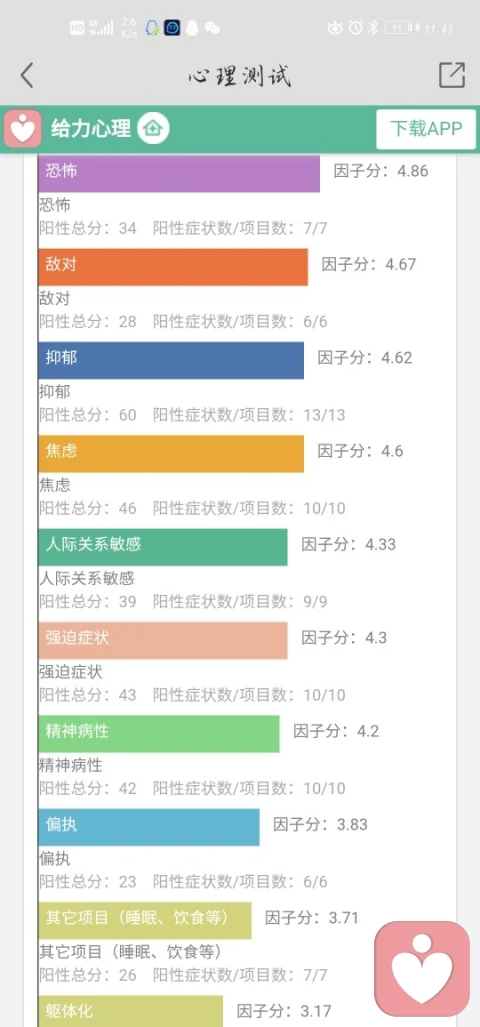Select the 躯体化 bar
The width and height of the screenshot is (480, 1027).
(130, 1011)
